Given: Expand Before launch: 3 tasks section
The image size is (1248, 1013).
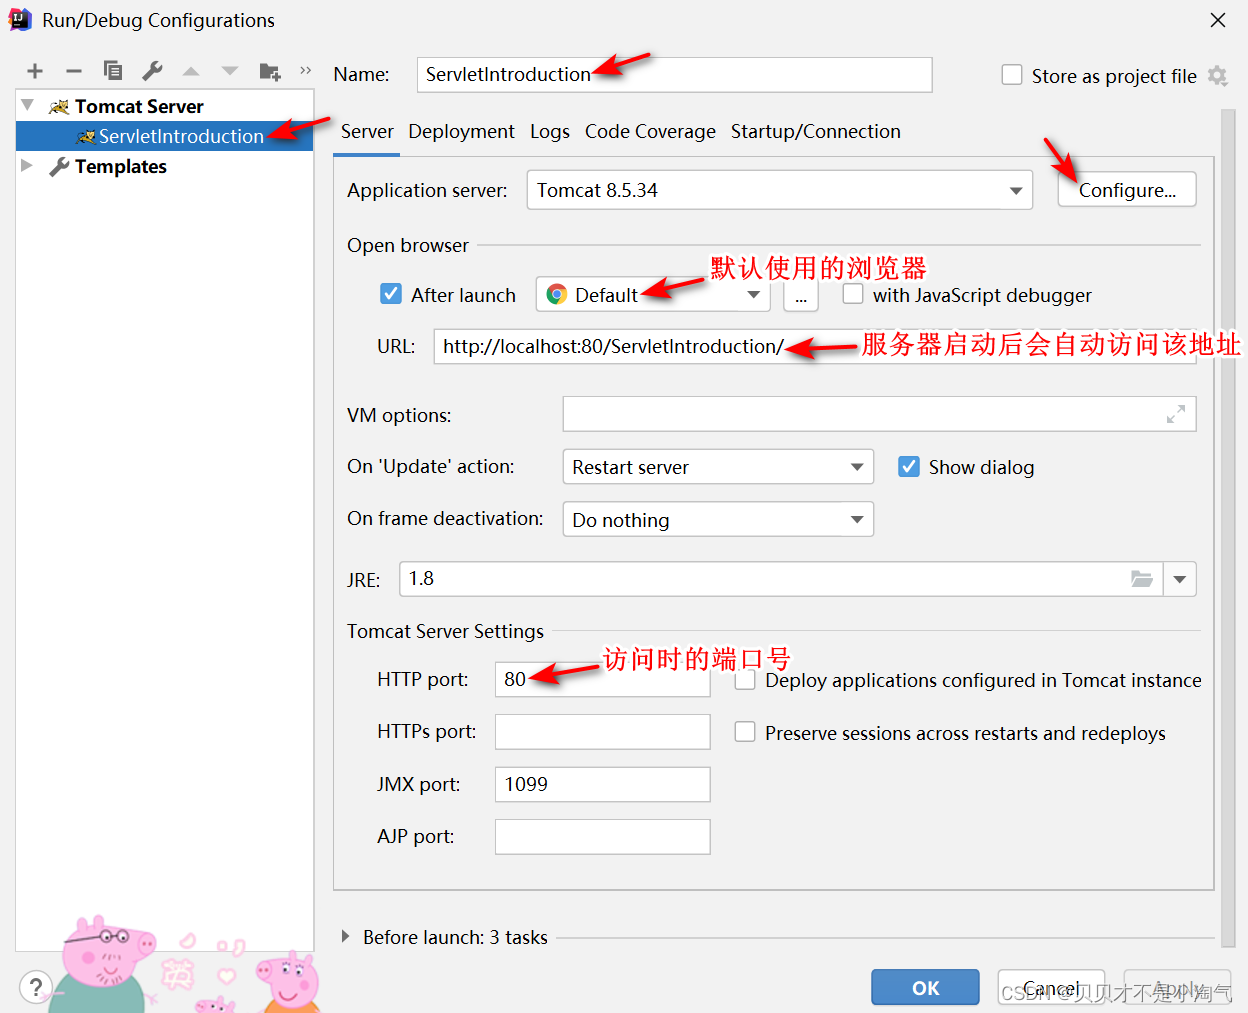Looking at the screenshot, I should click(345, 937).
